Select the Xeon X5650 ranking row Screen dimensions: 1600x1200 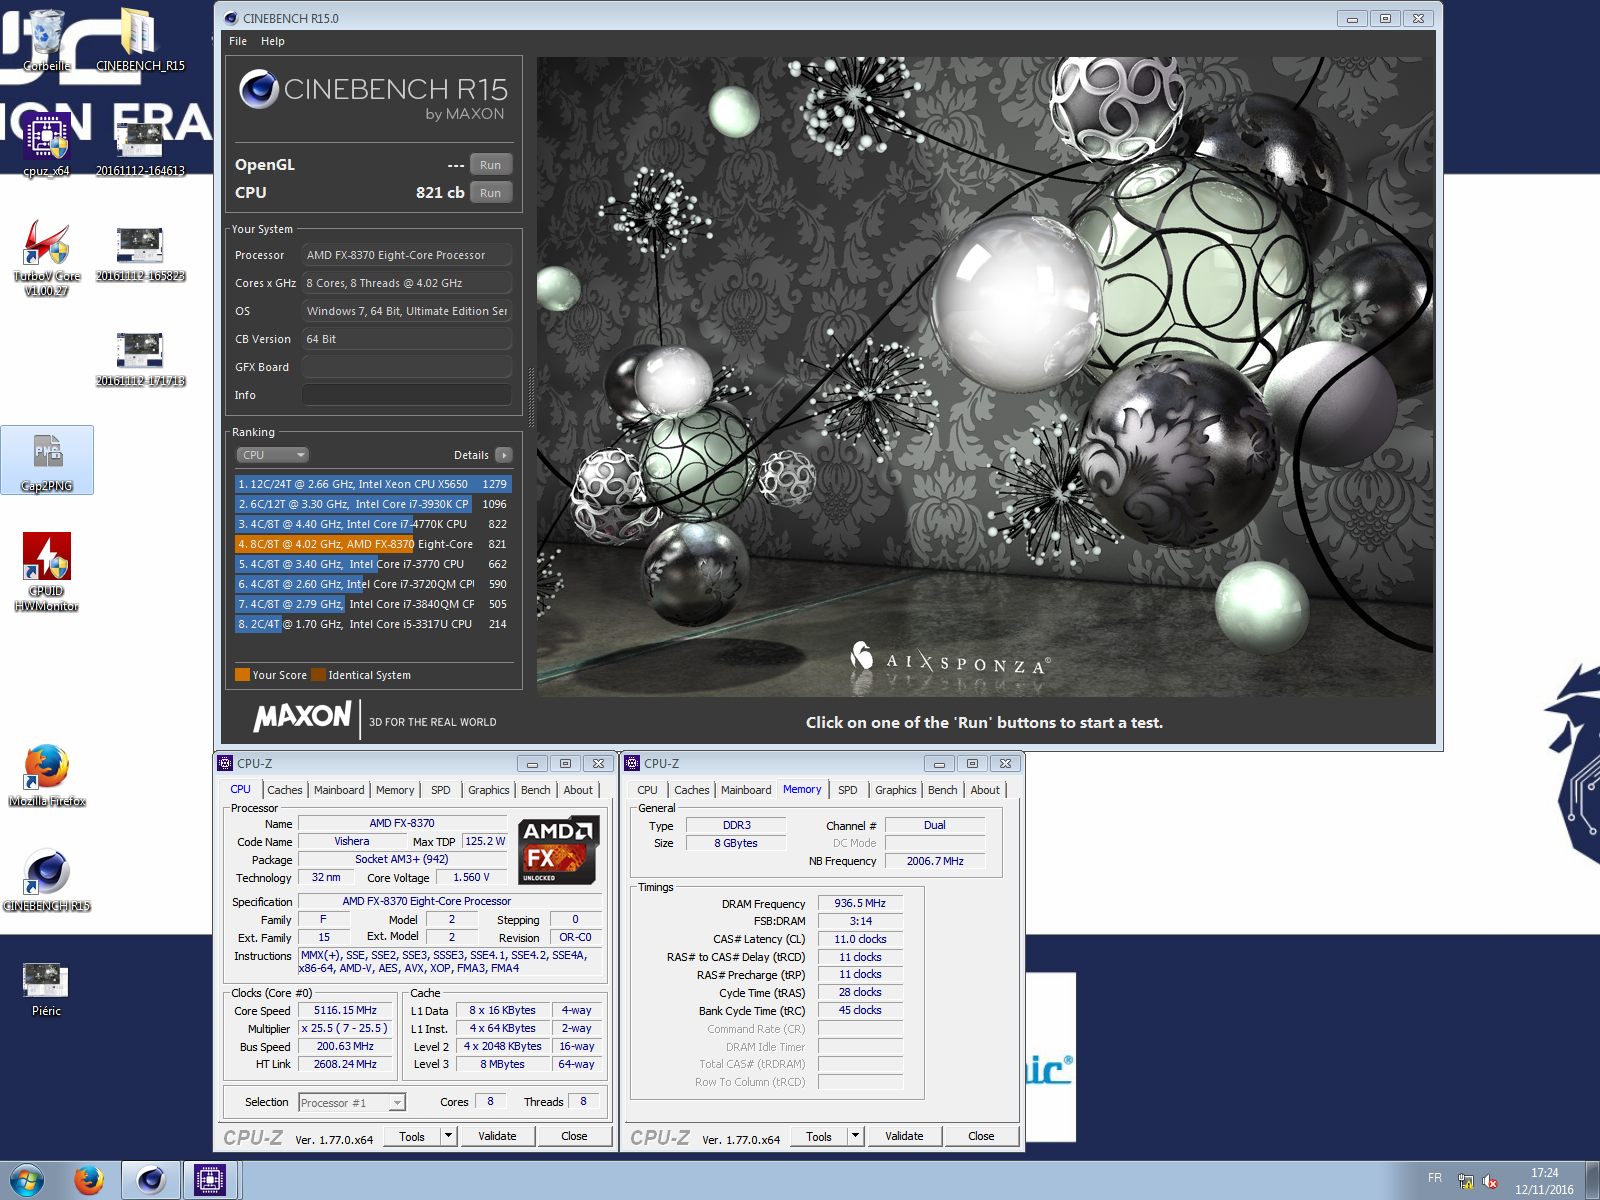pos(374,484)
